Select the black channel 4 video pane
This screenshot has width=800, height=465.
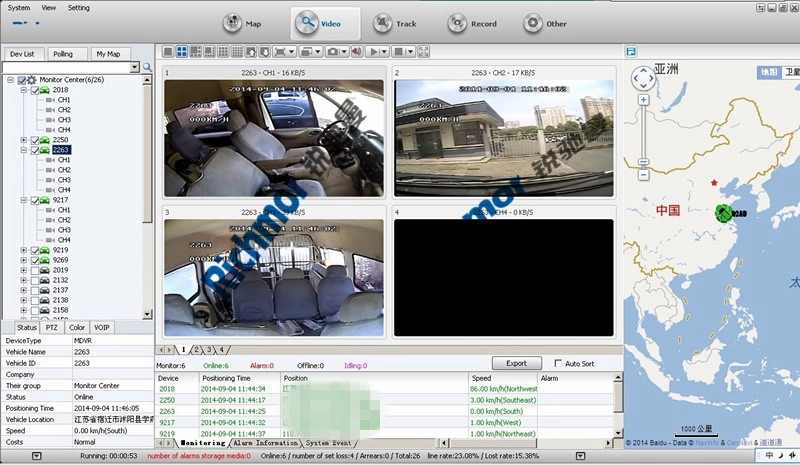coord(504,278)
